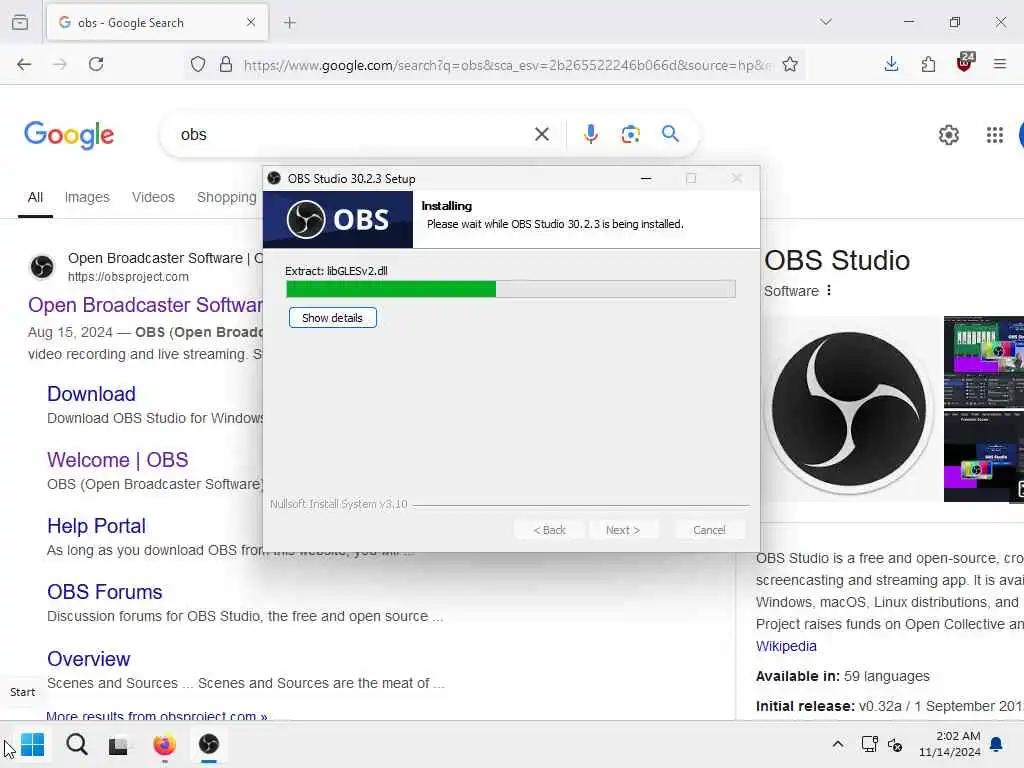Open the list all tabs chevron
1024x768 pixels.
826,22
